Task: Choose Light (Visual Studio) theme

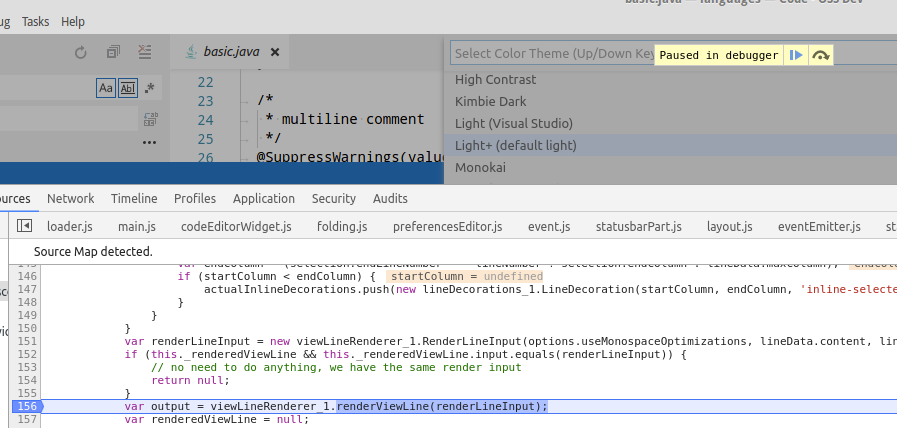Action: (x=670, y=124)
